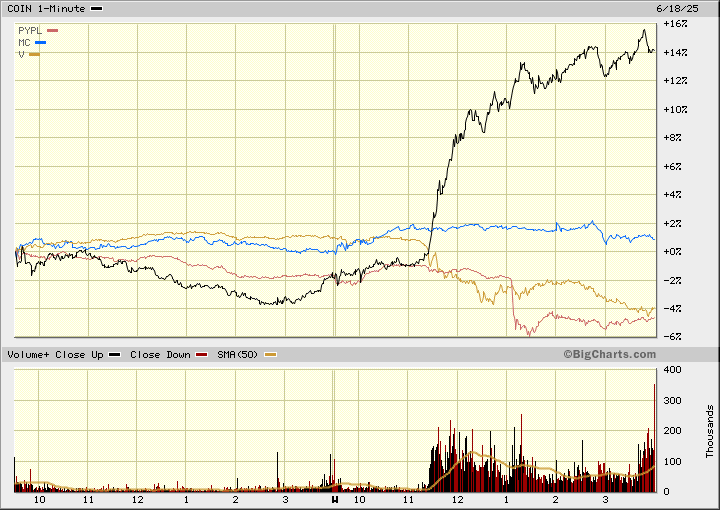Screen dimensions: 720x510
Task: Click the 10 hour label right after W
Action: 360,500
